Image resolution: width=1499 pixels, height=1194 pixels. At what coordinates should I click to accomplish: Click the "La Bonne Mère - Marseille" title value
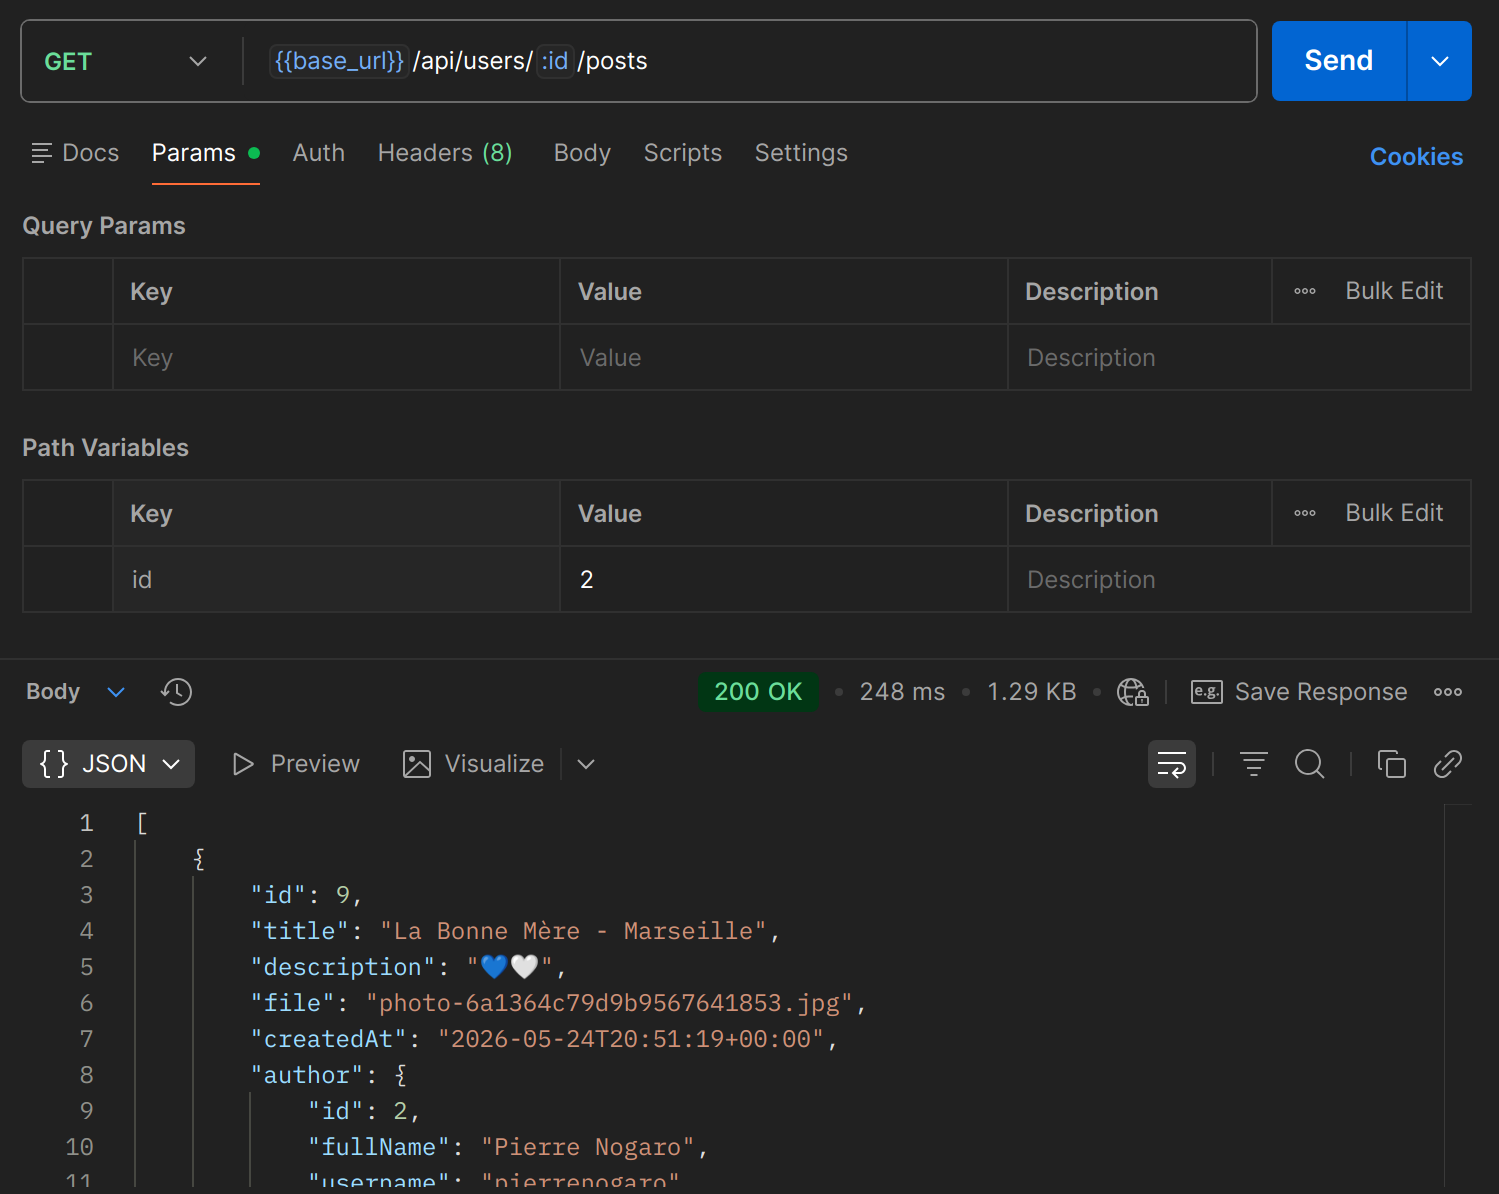[x=573, y=931]
